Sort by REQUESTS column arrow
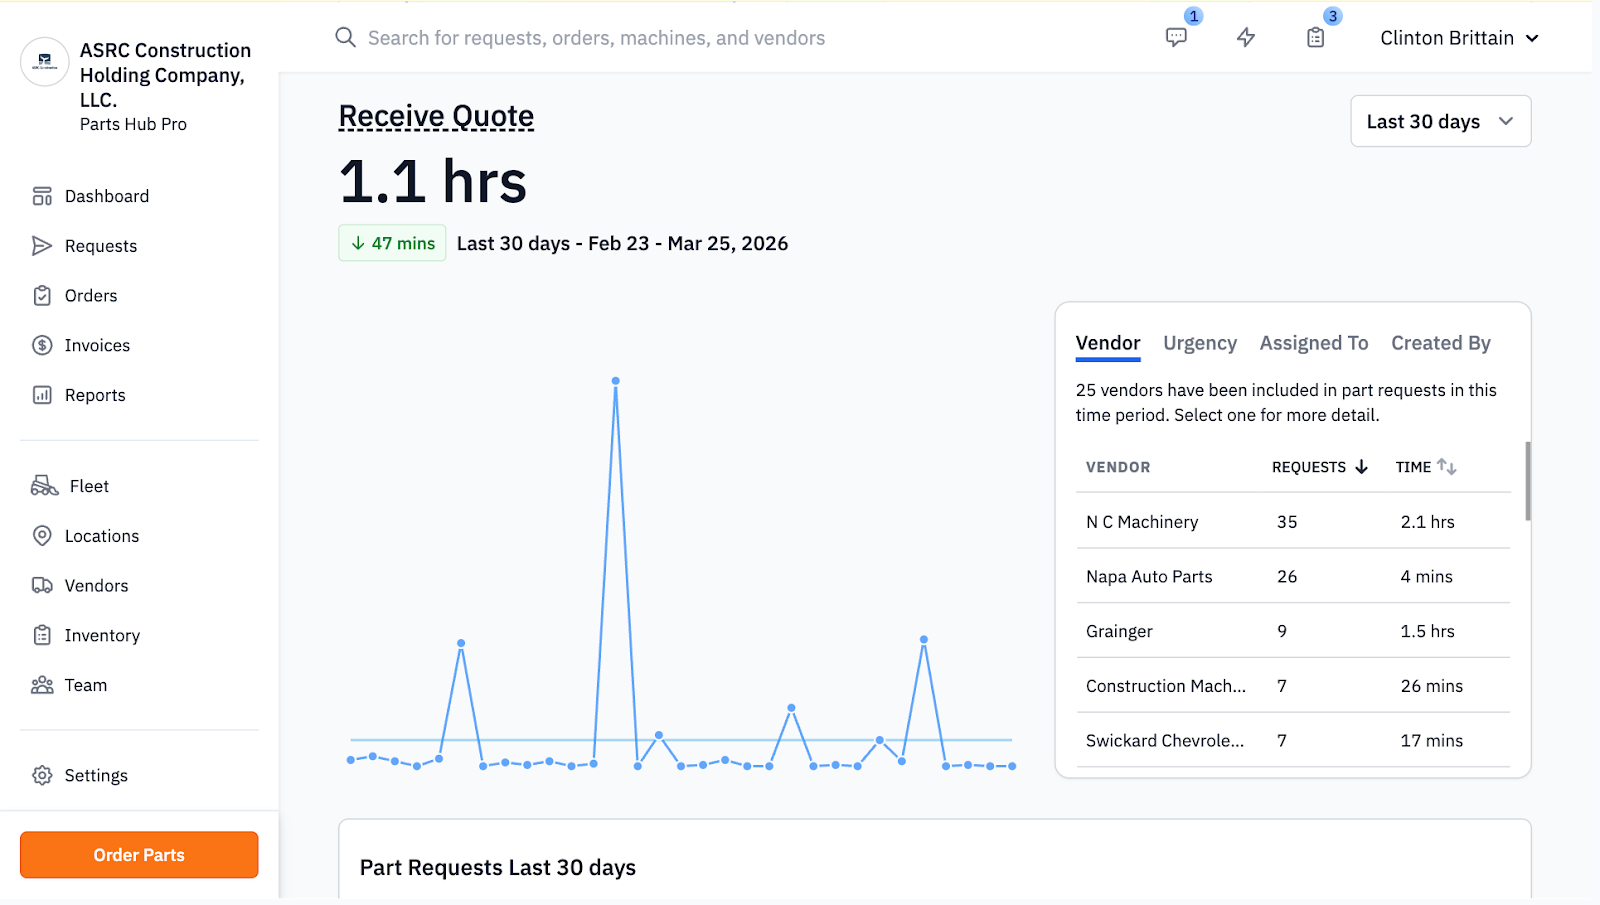Image resolution: width=1600 pixels, height=905 pixels. 1361,467
